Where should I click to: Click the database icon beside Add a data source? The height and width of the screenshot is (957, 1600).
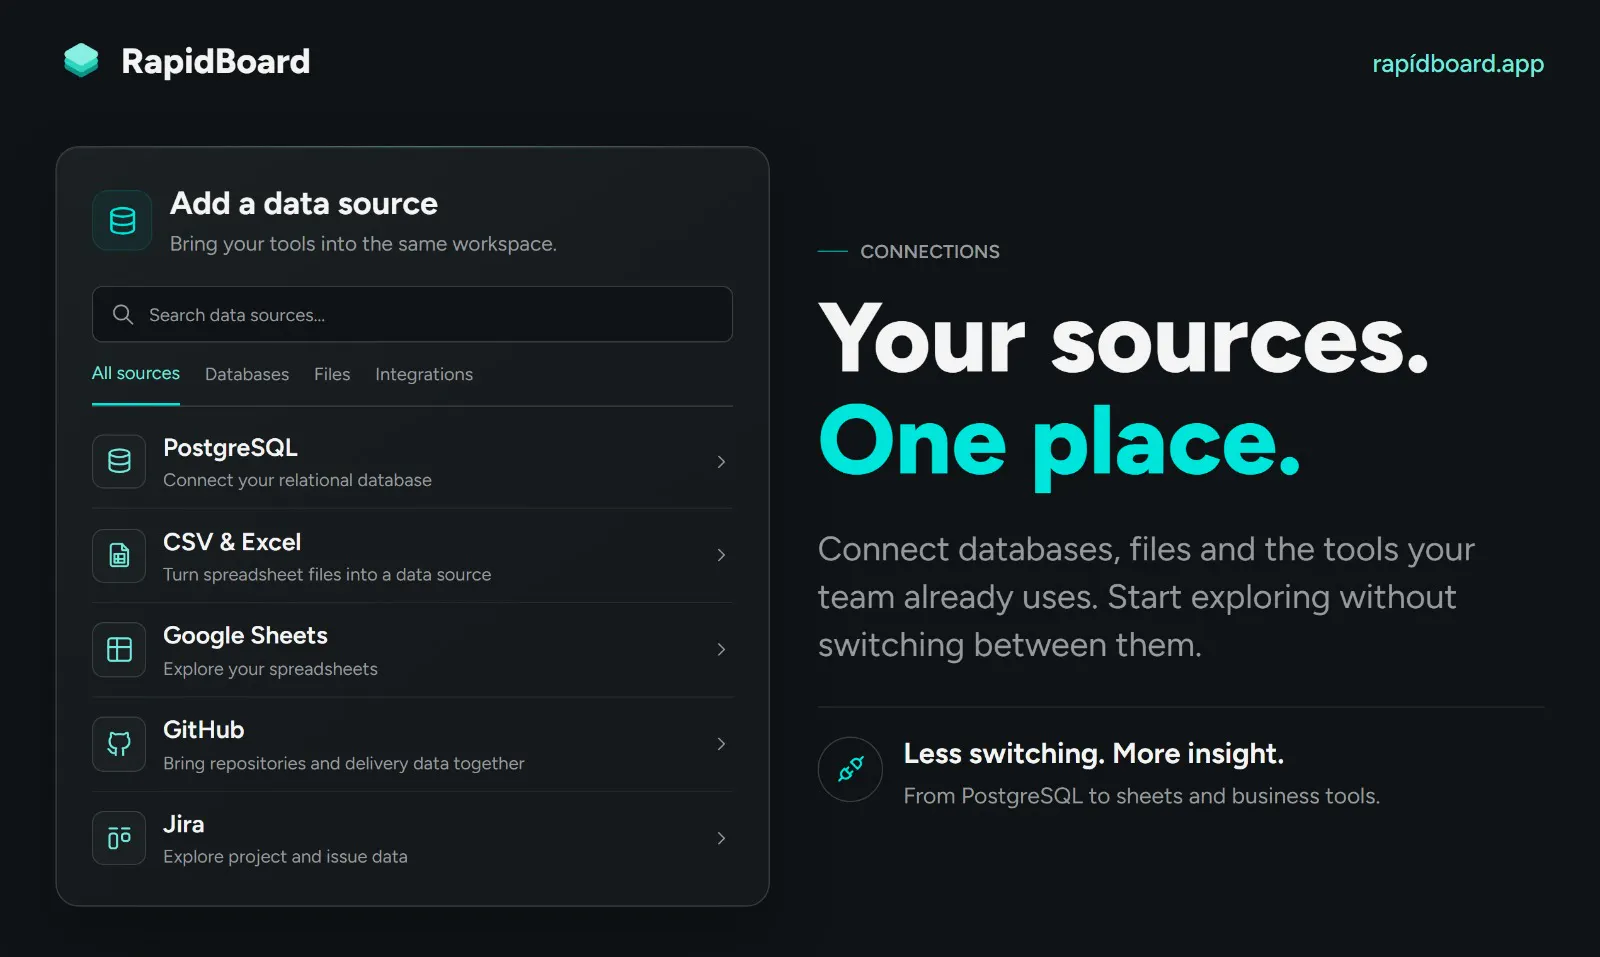[122, 221]
